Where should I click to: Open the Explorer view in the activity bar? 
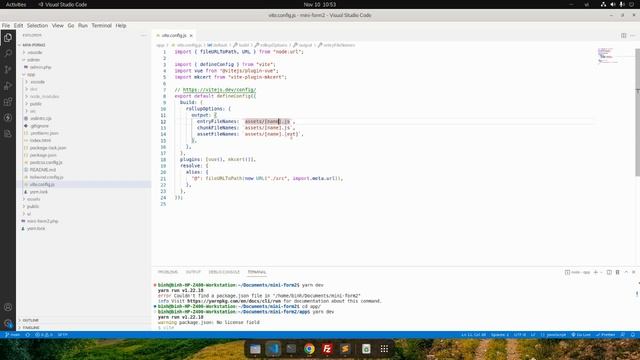click(x=8, y=38)
